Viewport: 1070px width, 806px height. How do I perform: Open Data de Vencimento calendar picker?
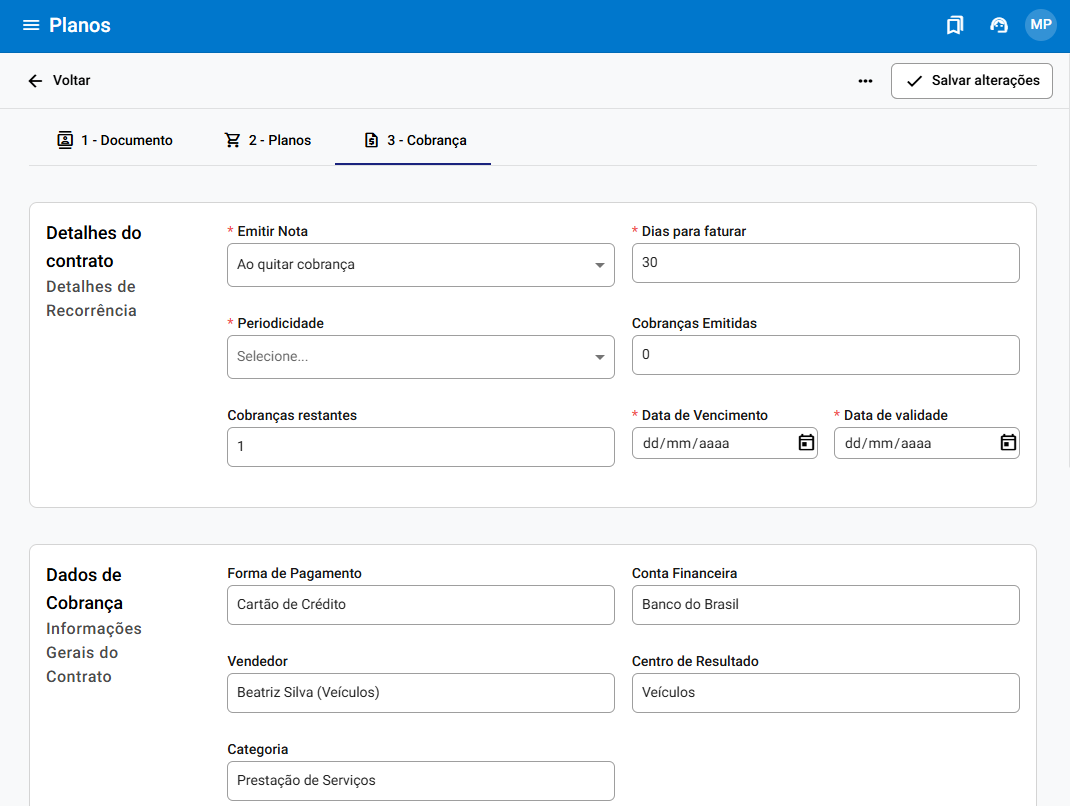coord(806,443)
